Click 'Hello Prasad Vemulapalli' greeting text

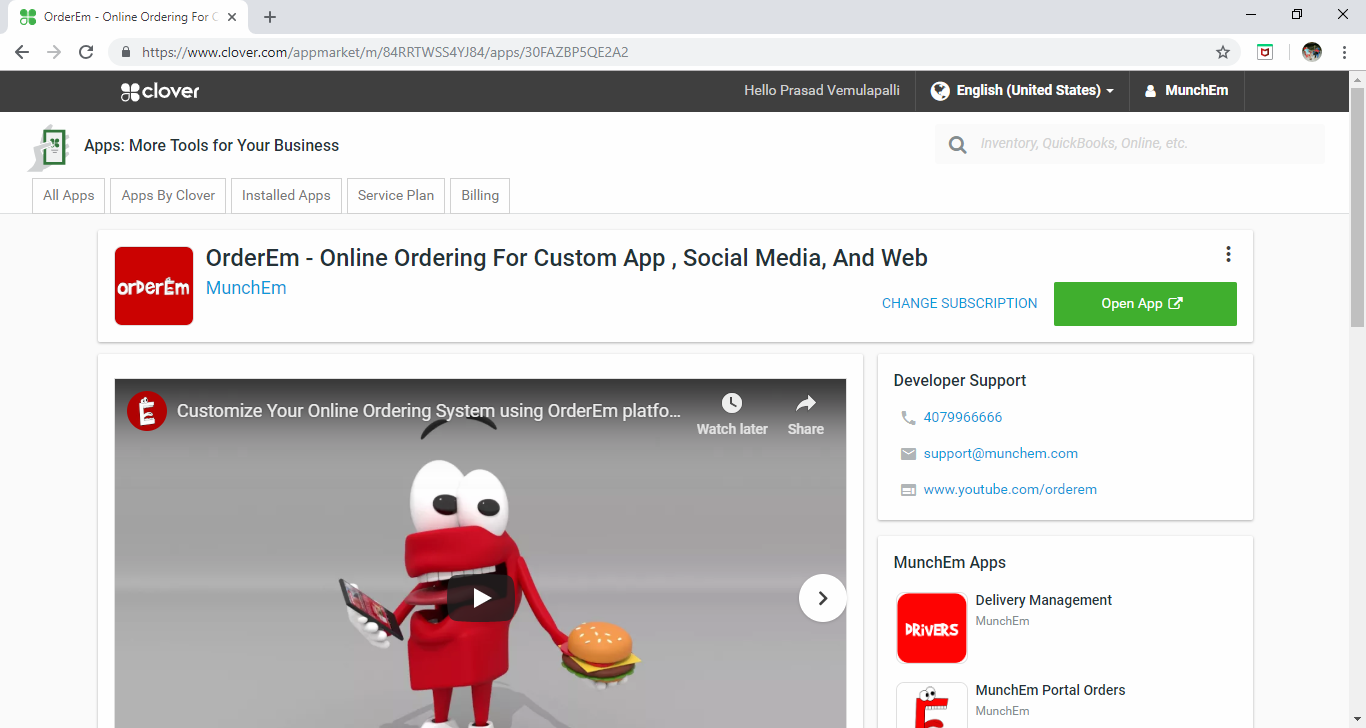click(x=822, y=91)
